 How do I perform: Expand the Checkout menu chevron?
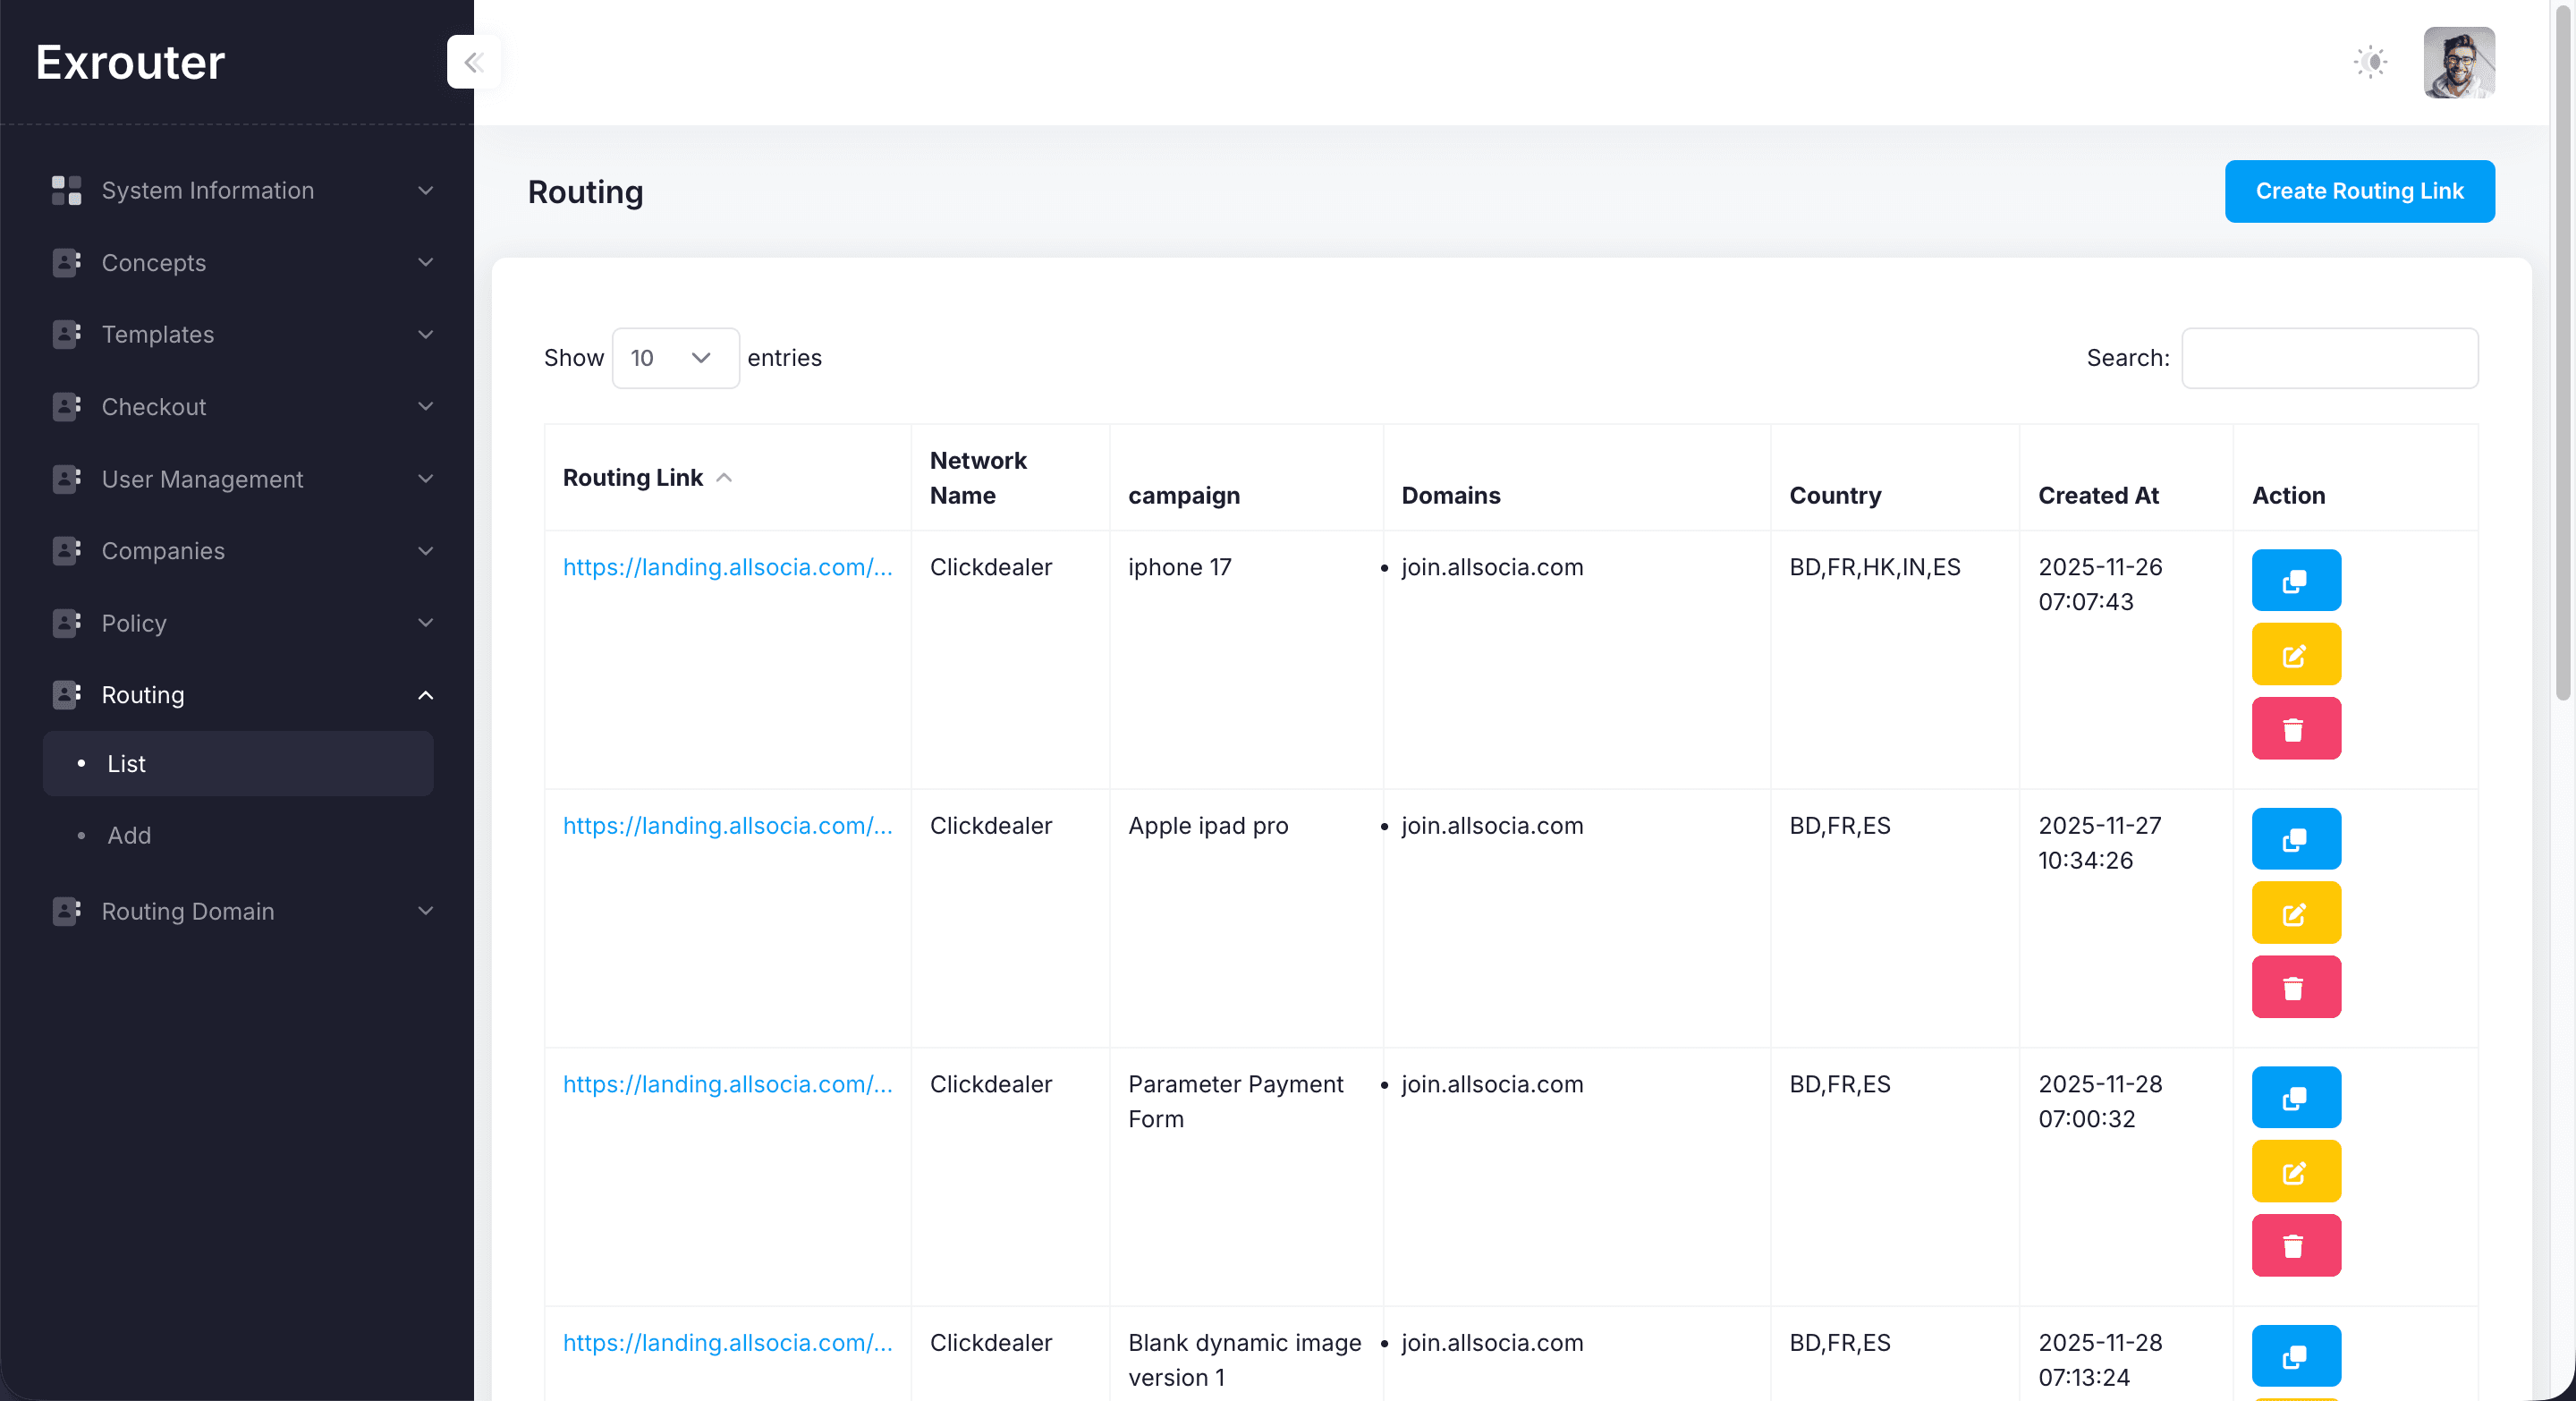(426, 406)
